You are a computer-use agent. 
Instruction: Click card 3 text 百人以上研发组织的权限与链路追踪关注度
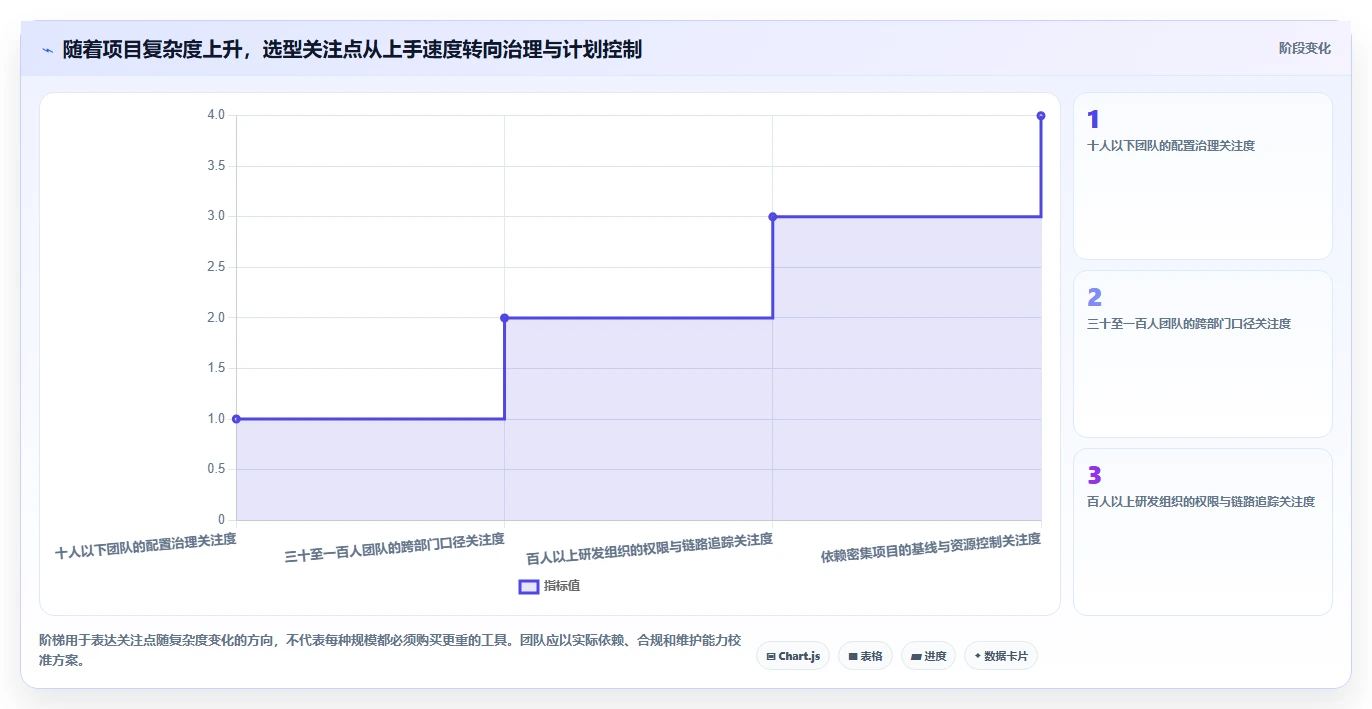point(1201,501)
